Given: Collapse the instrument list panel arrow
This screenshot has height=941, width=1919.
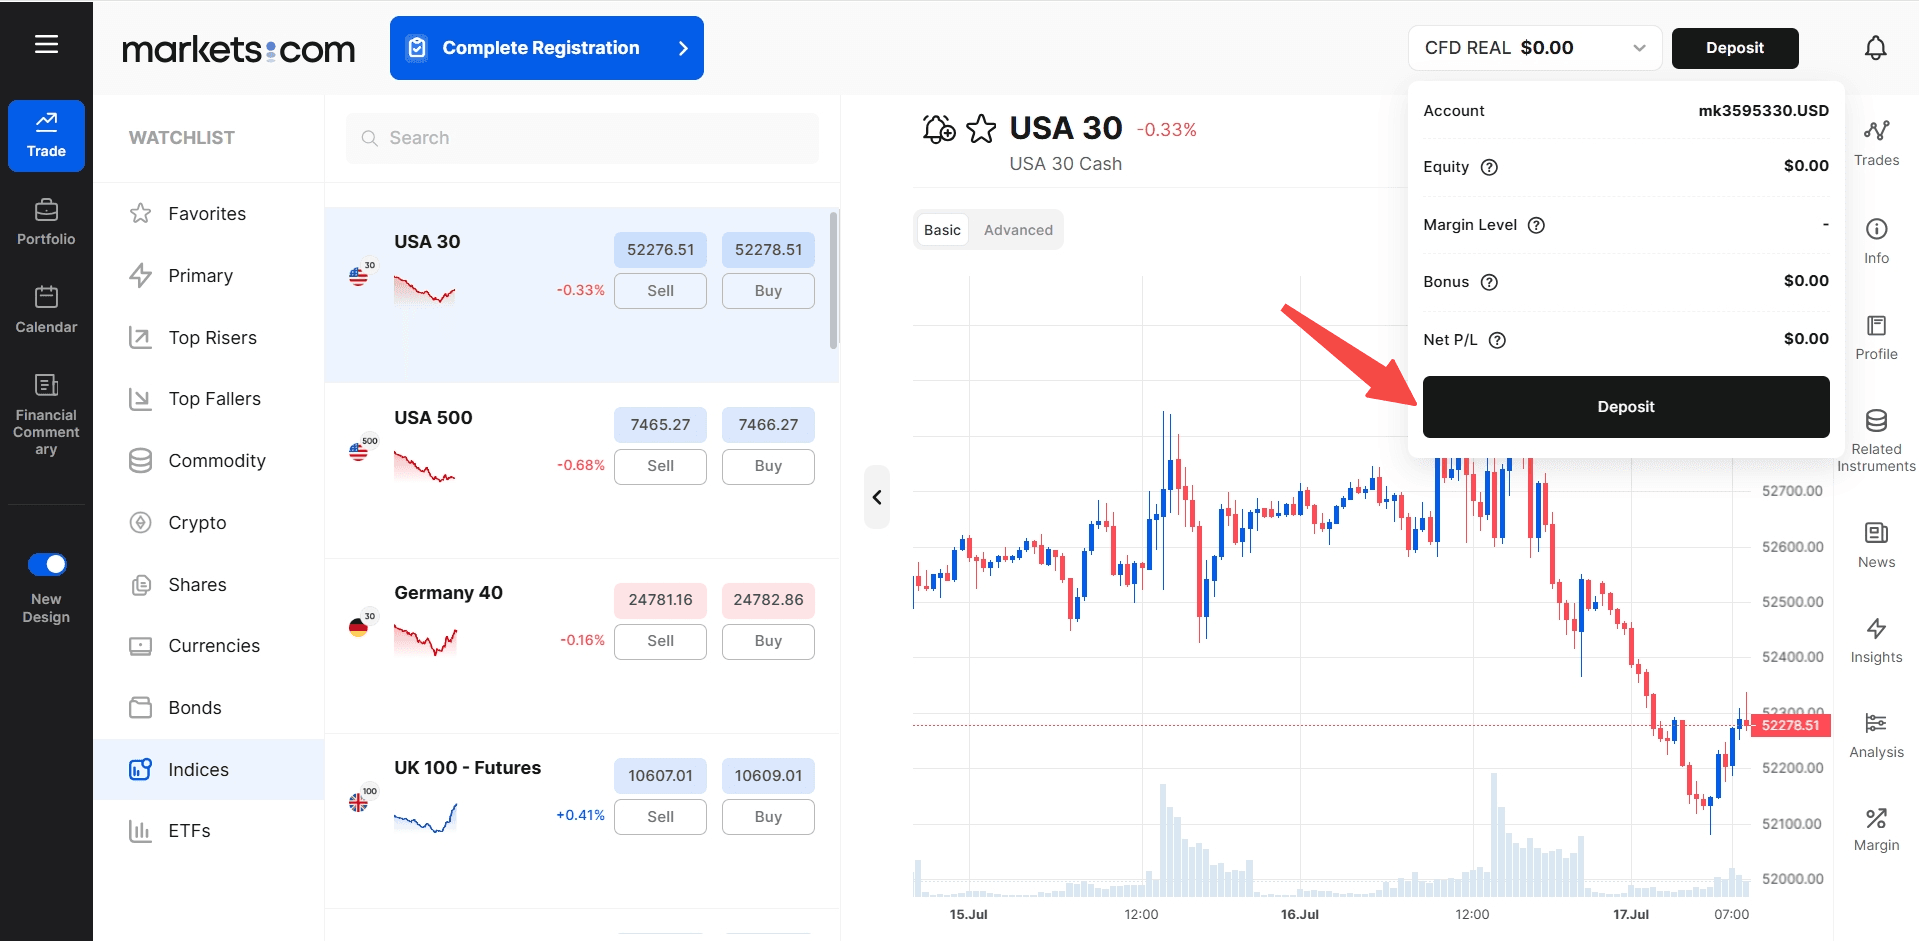Looking at the screenshot, I should [x=877, y=497].
